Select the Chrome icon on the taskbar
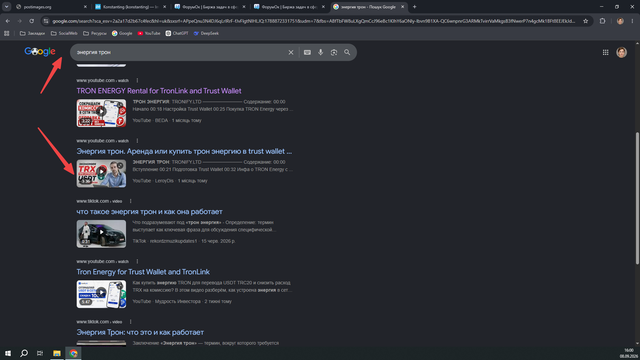This screenshot has width=640, height=360. click(73, 353)
